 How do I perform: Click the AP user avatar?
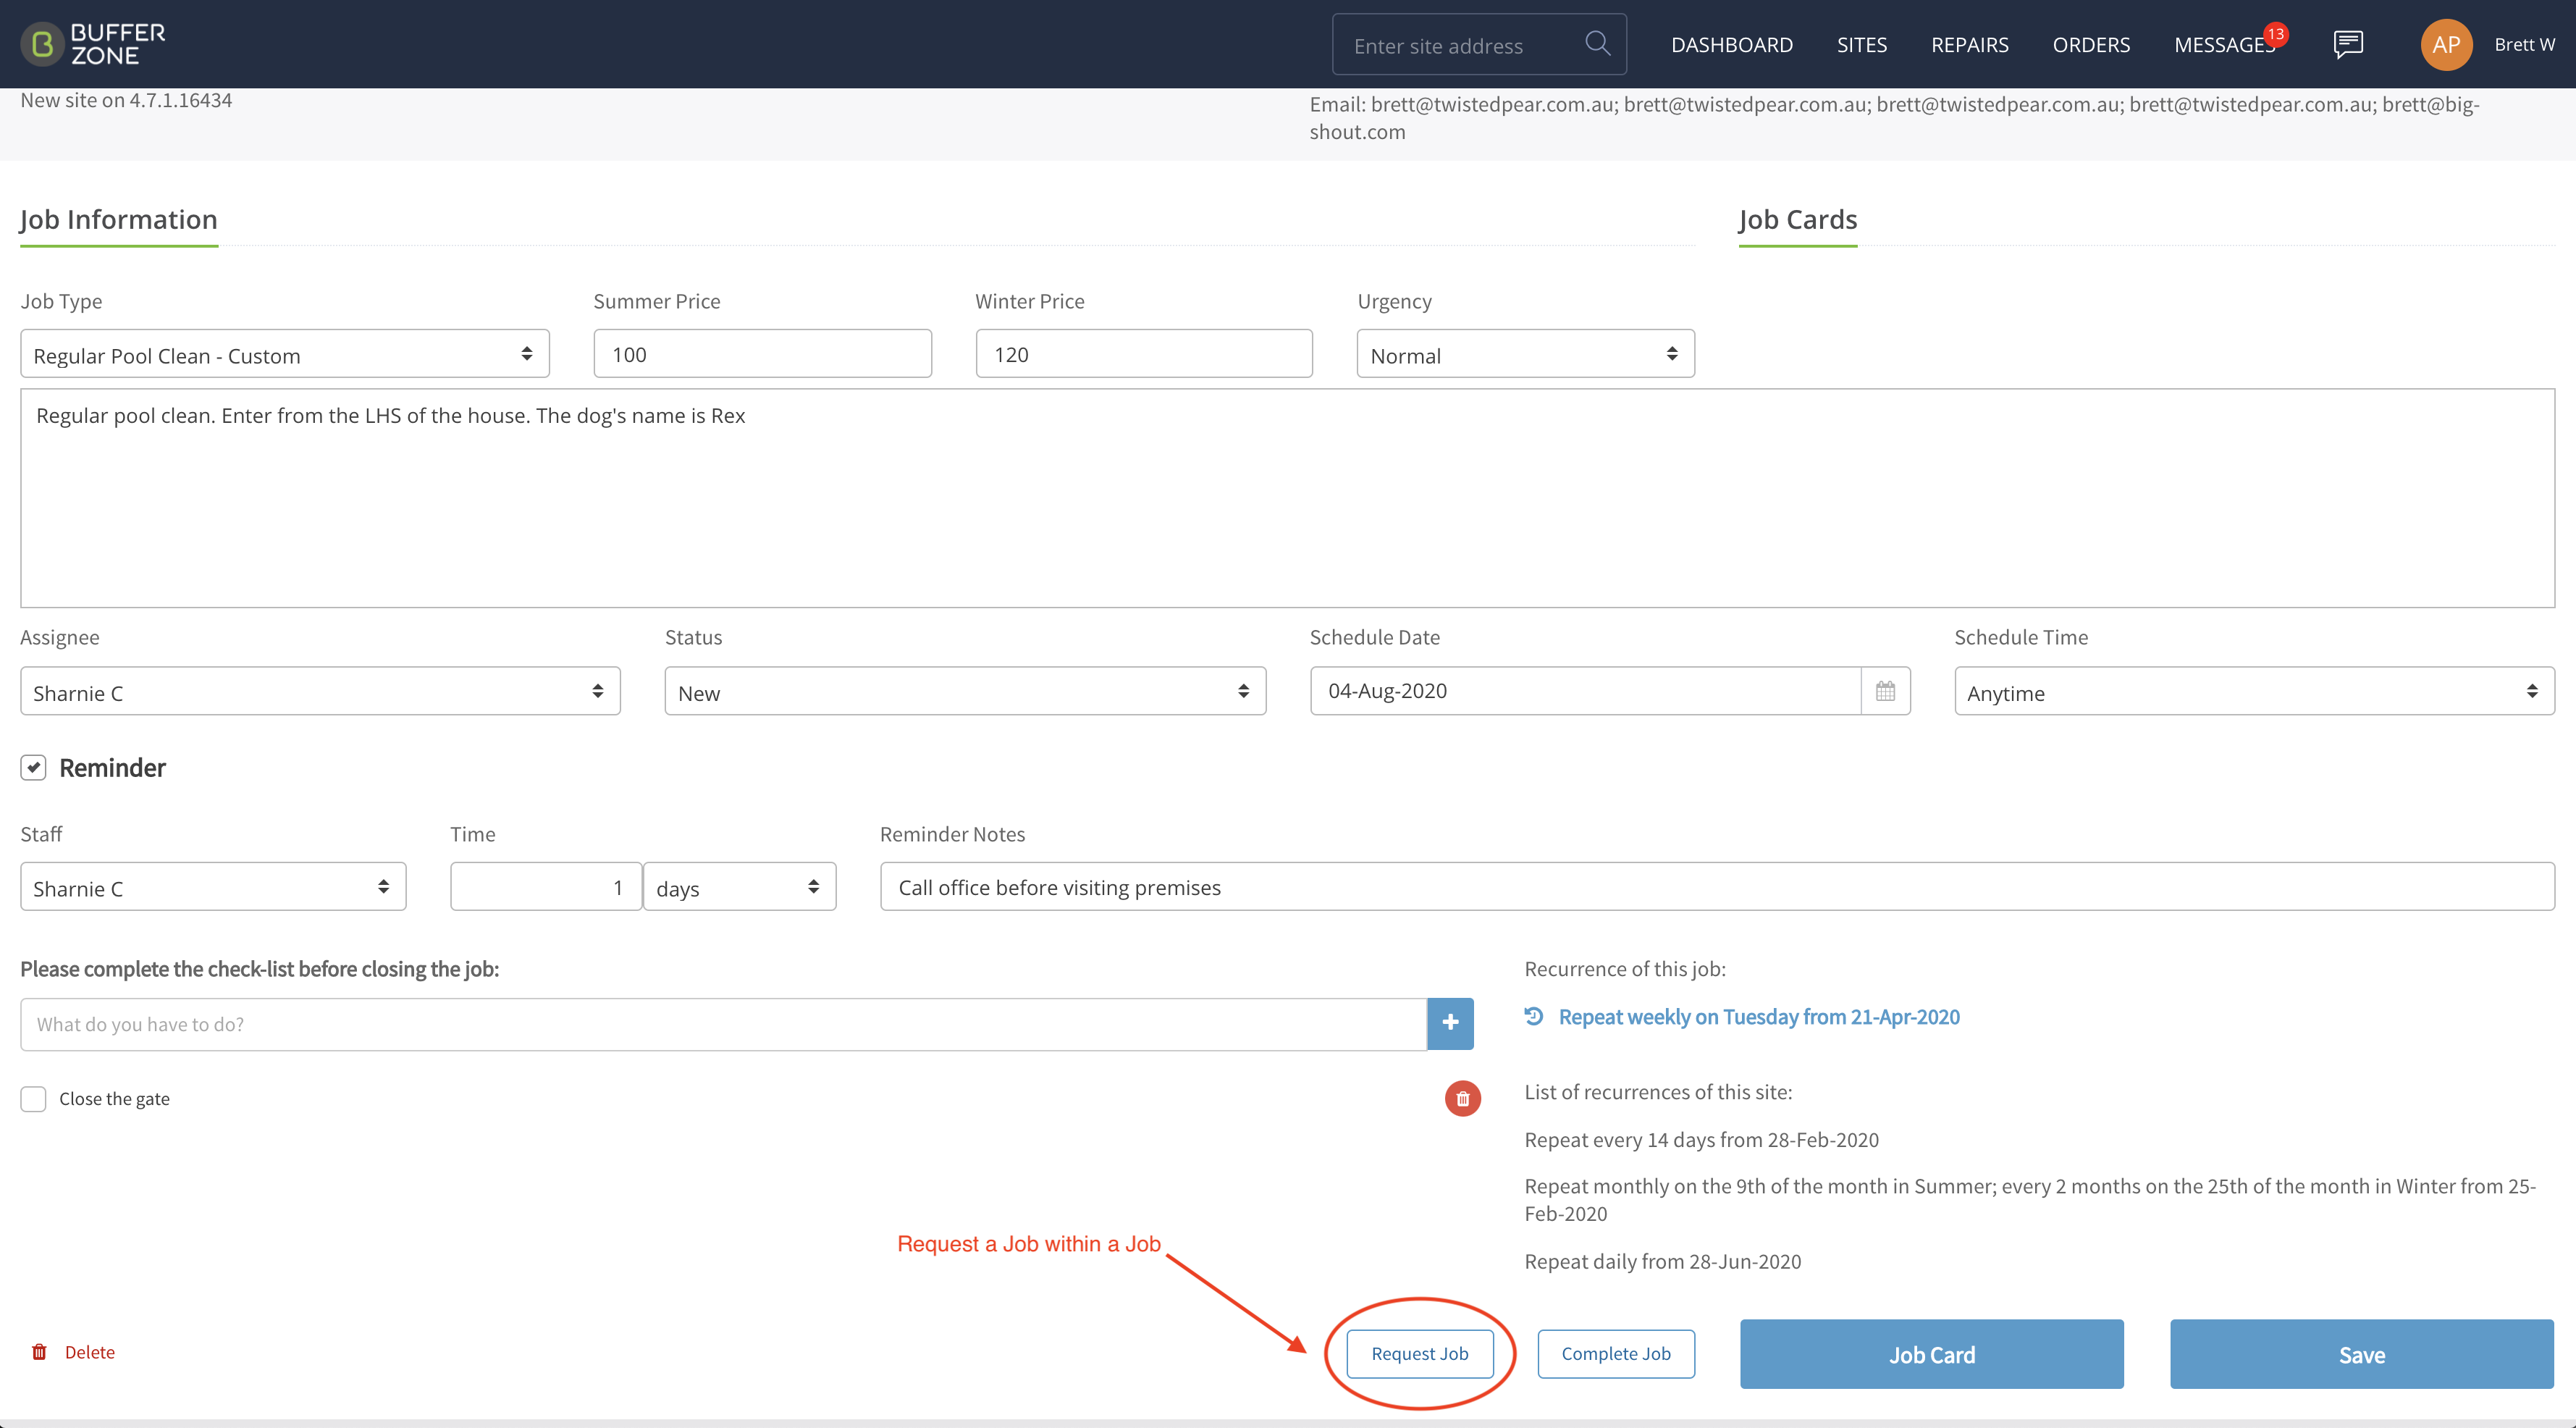point(2446,44)
